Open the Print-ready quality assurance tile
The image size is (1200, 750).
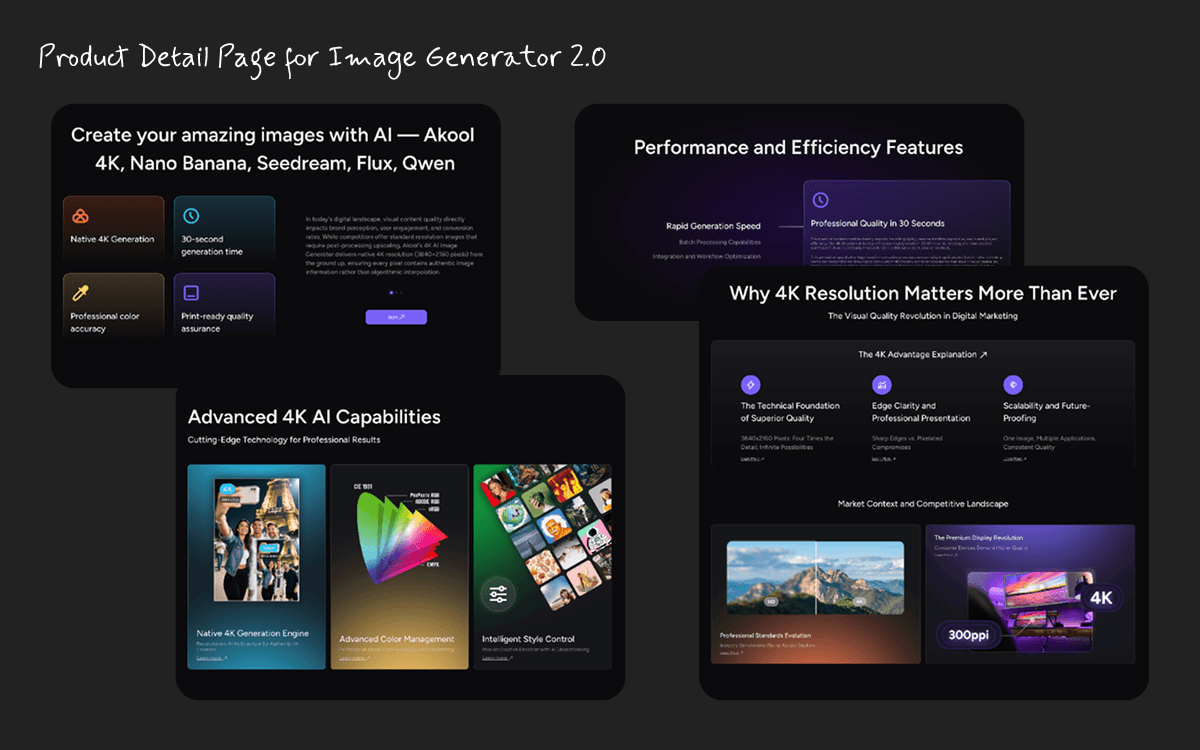click(224, 305)
